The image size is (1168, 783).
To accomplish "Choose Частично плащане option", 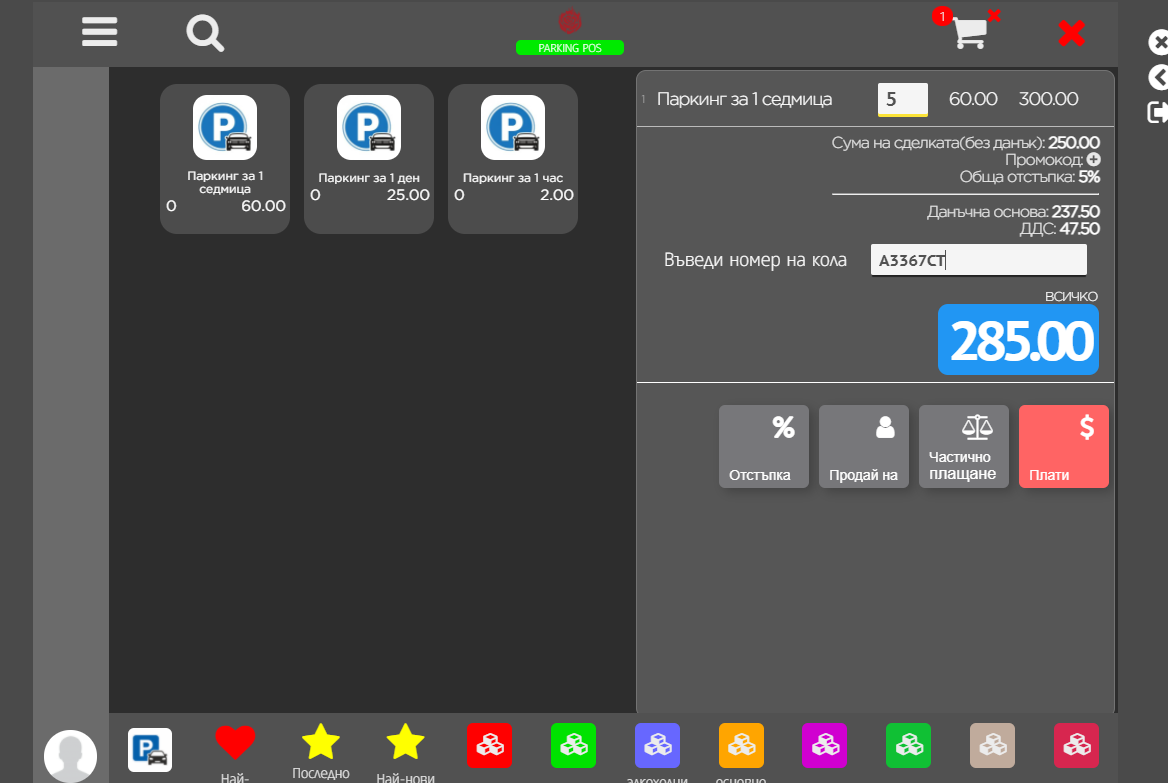I will [964, 446].
